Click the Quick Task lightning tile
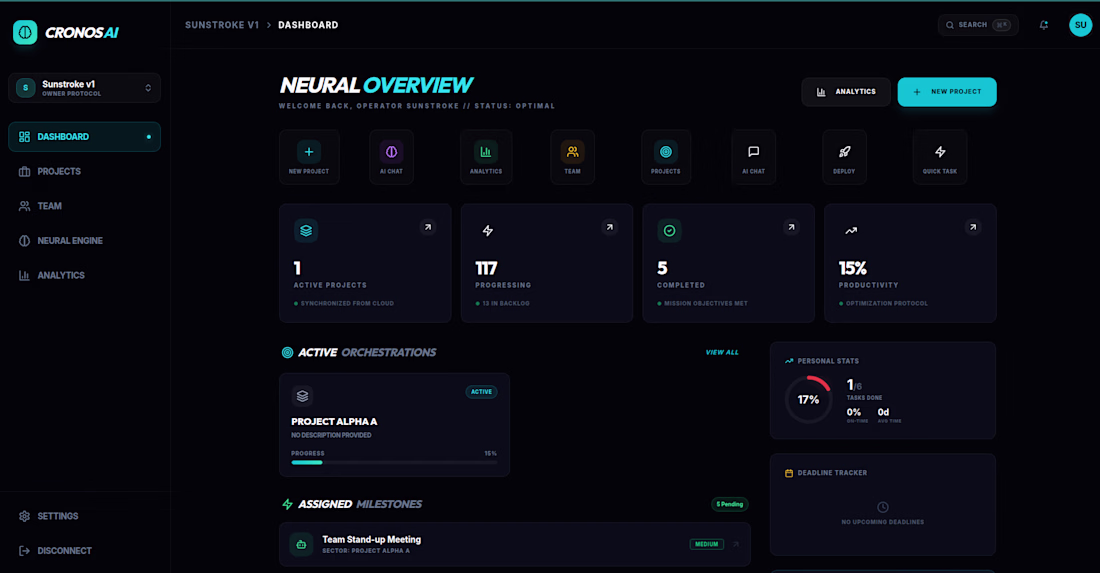 coord(940,157)
